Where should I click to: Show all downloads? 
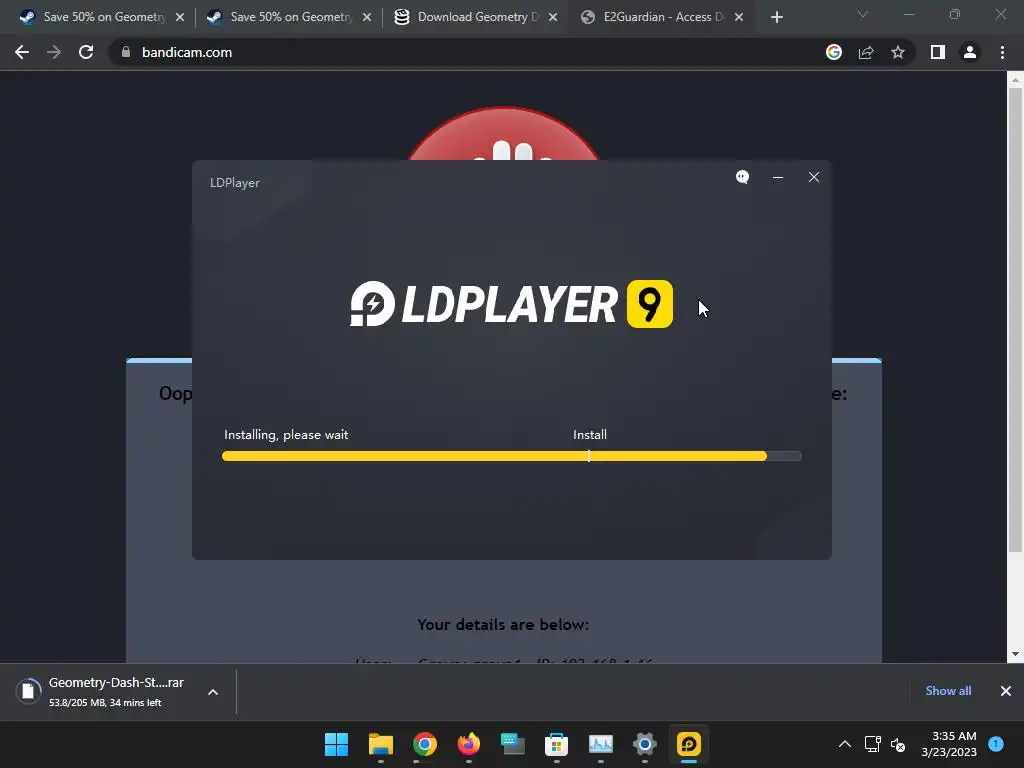pos(948,691)
